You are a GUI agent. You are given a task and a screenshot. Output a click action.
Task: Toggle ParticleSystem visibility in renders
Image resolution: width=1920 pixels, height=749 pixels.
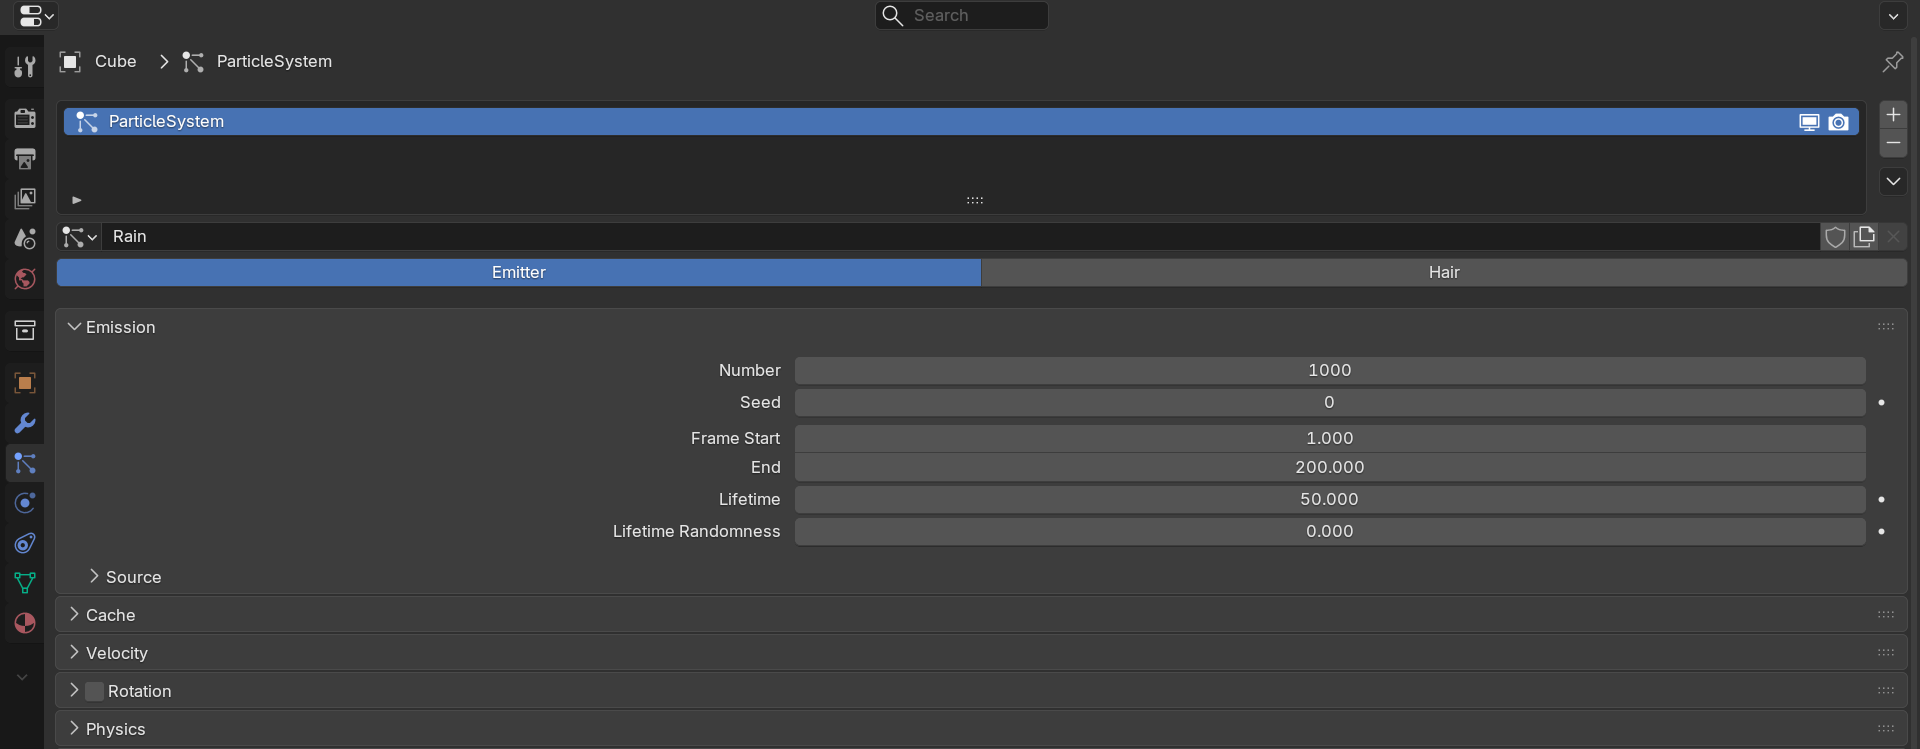coord(1838,122)
